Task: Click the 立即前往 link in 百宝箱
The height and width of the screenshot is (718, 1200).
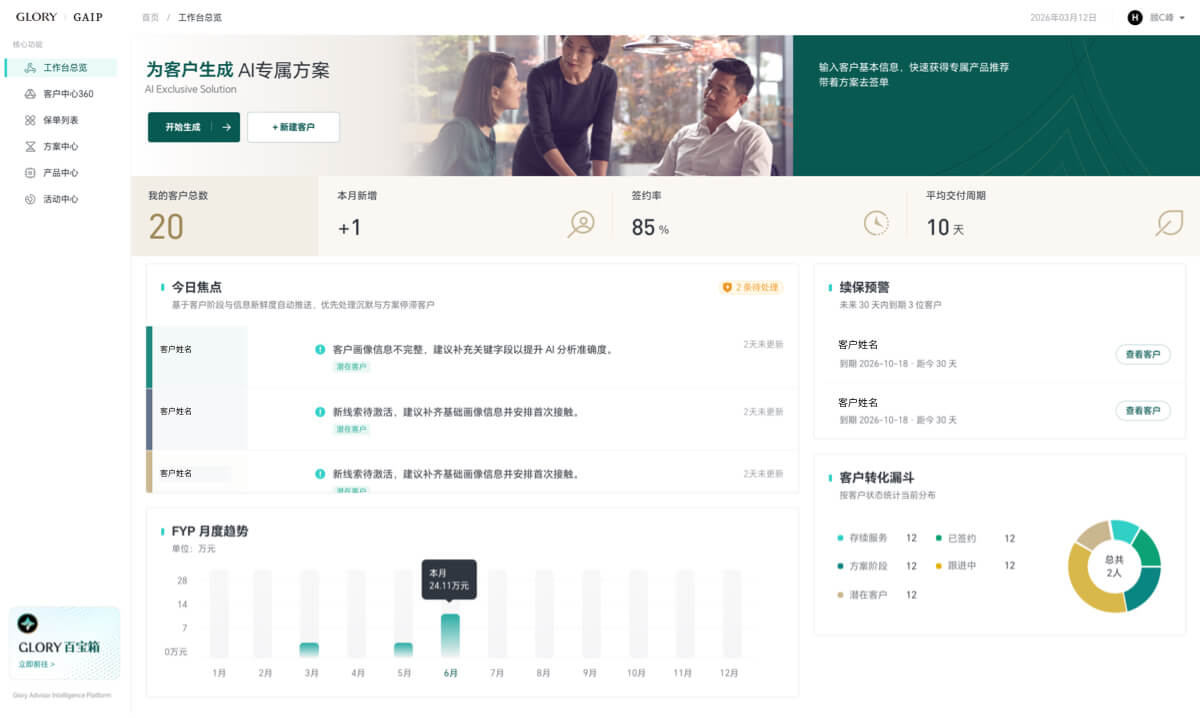Action: click(x=36, y=664)
